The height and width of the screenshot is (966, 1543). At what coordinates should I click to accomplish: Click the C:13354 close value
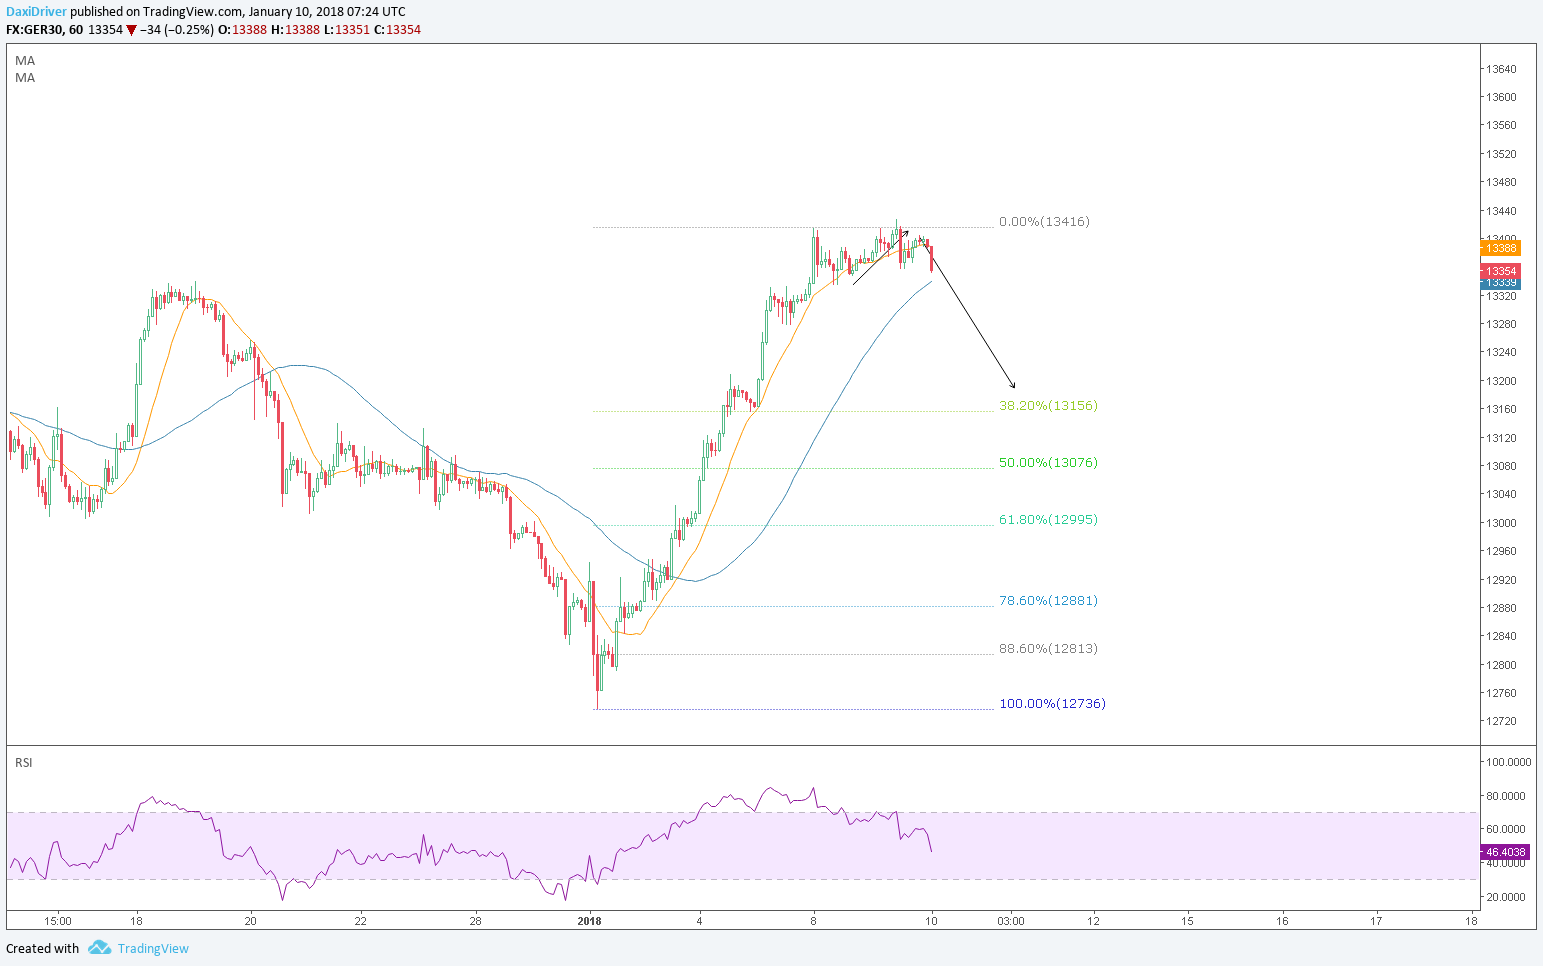(x=398, y=30)
